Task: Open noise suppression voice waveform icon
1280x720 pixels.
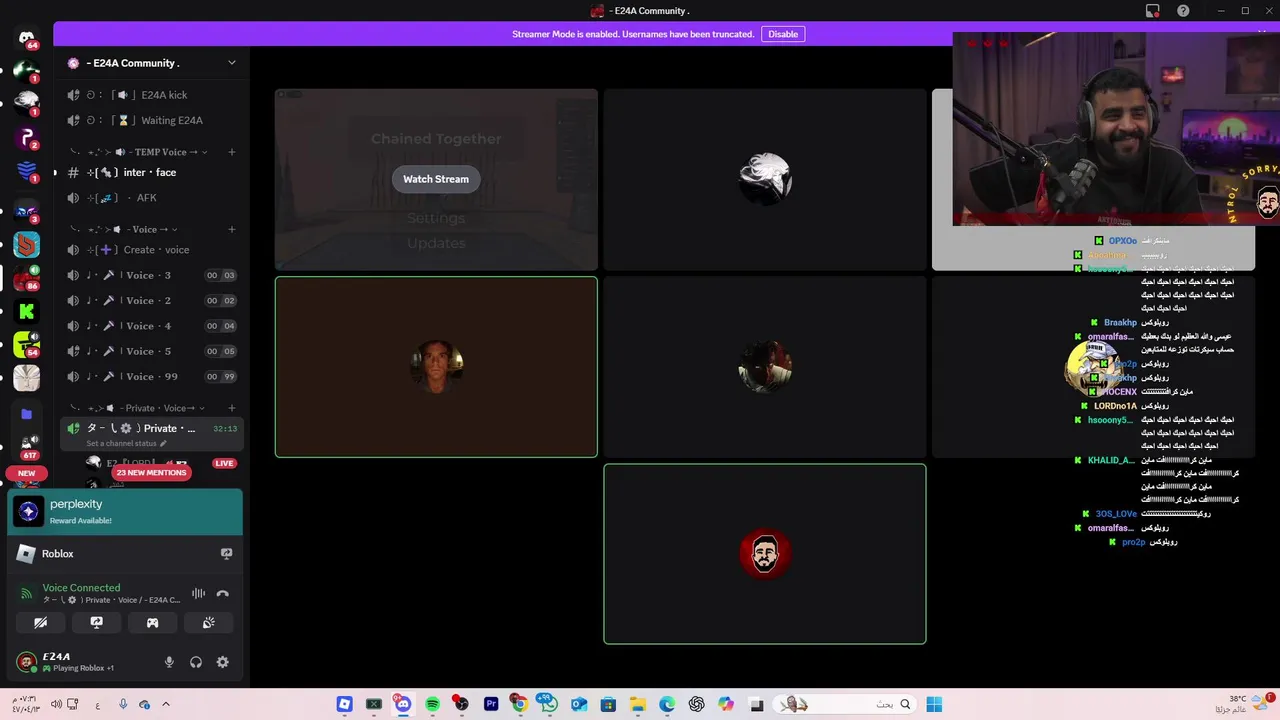Action: (x=198, y=594)
